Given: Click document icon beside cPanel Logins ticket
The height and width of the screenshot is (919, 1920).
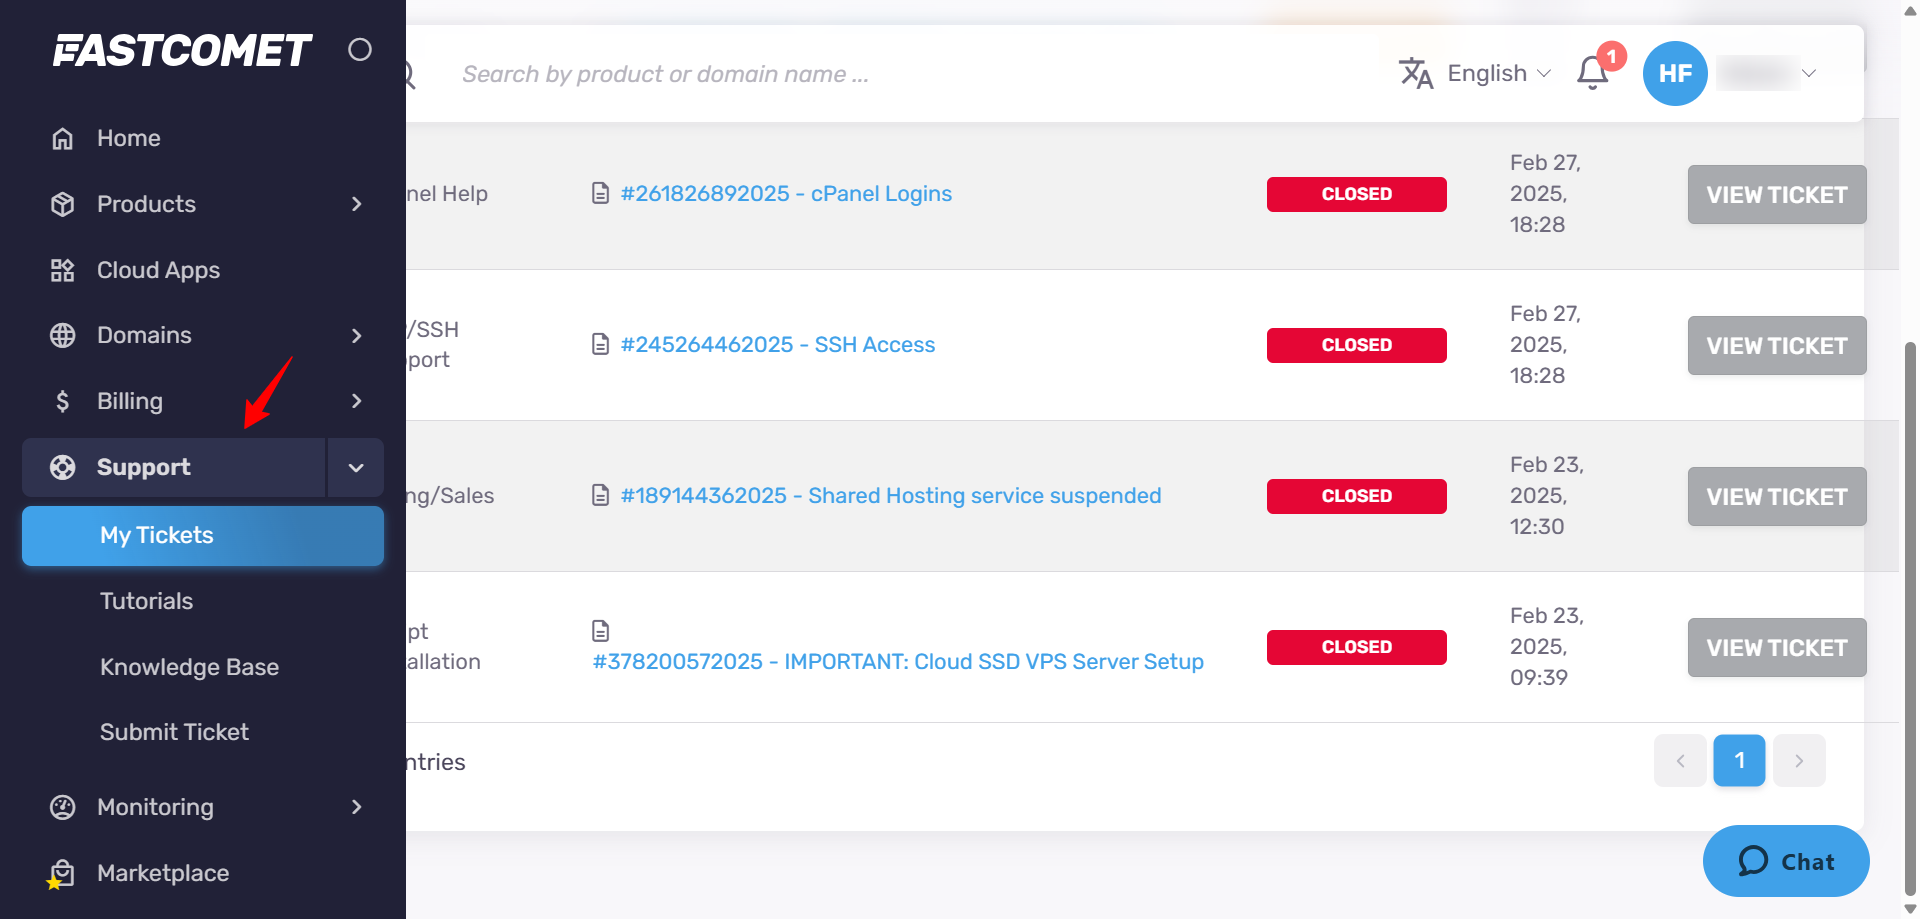Looking at the screenshot, I should click(x=600, y=193).
